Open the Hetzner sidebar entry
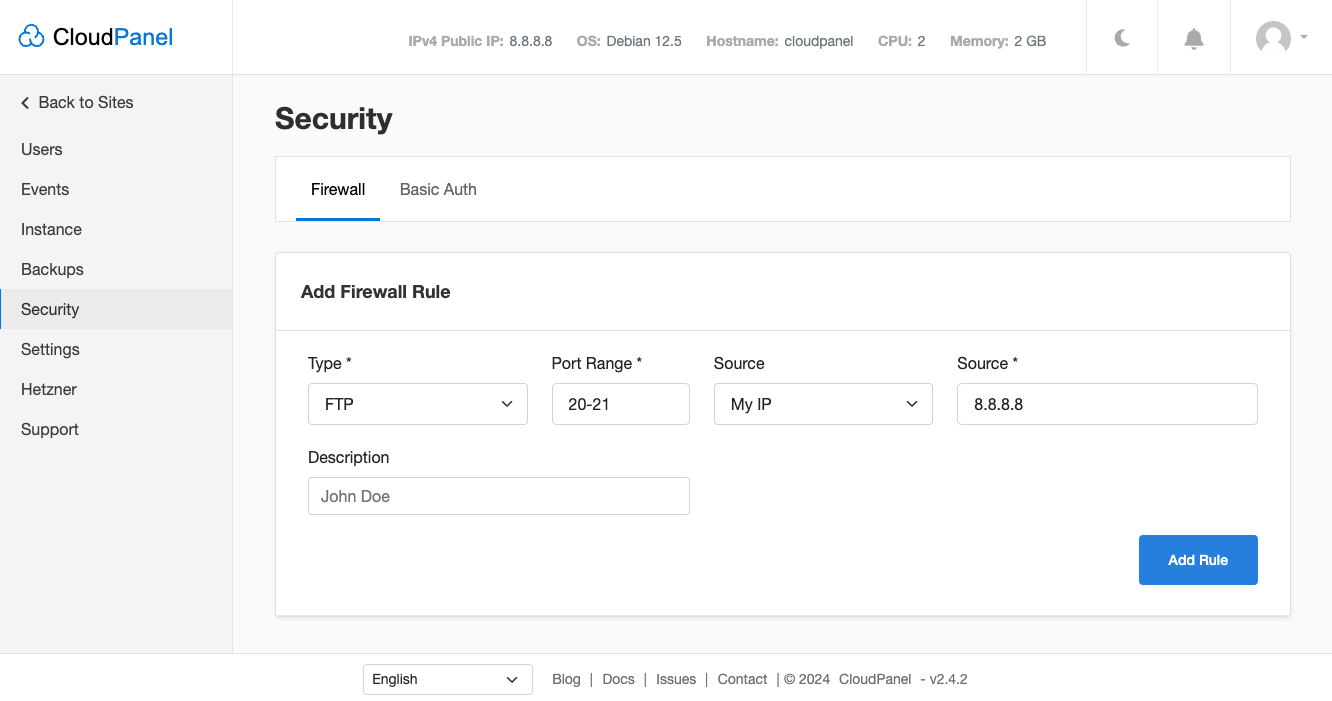This screenshot has width=1332, height=701. (48, 389)
